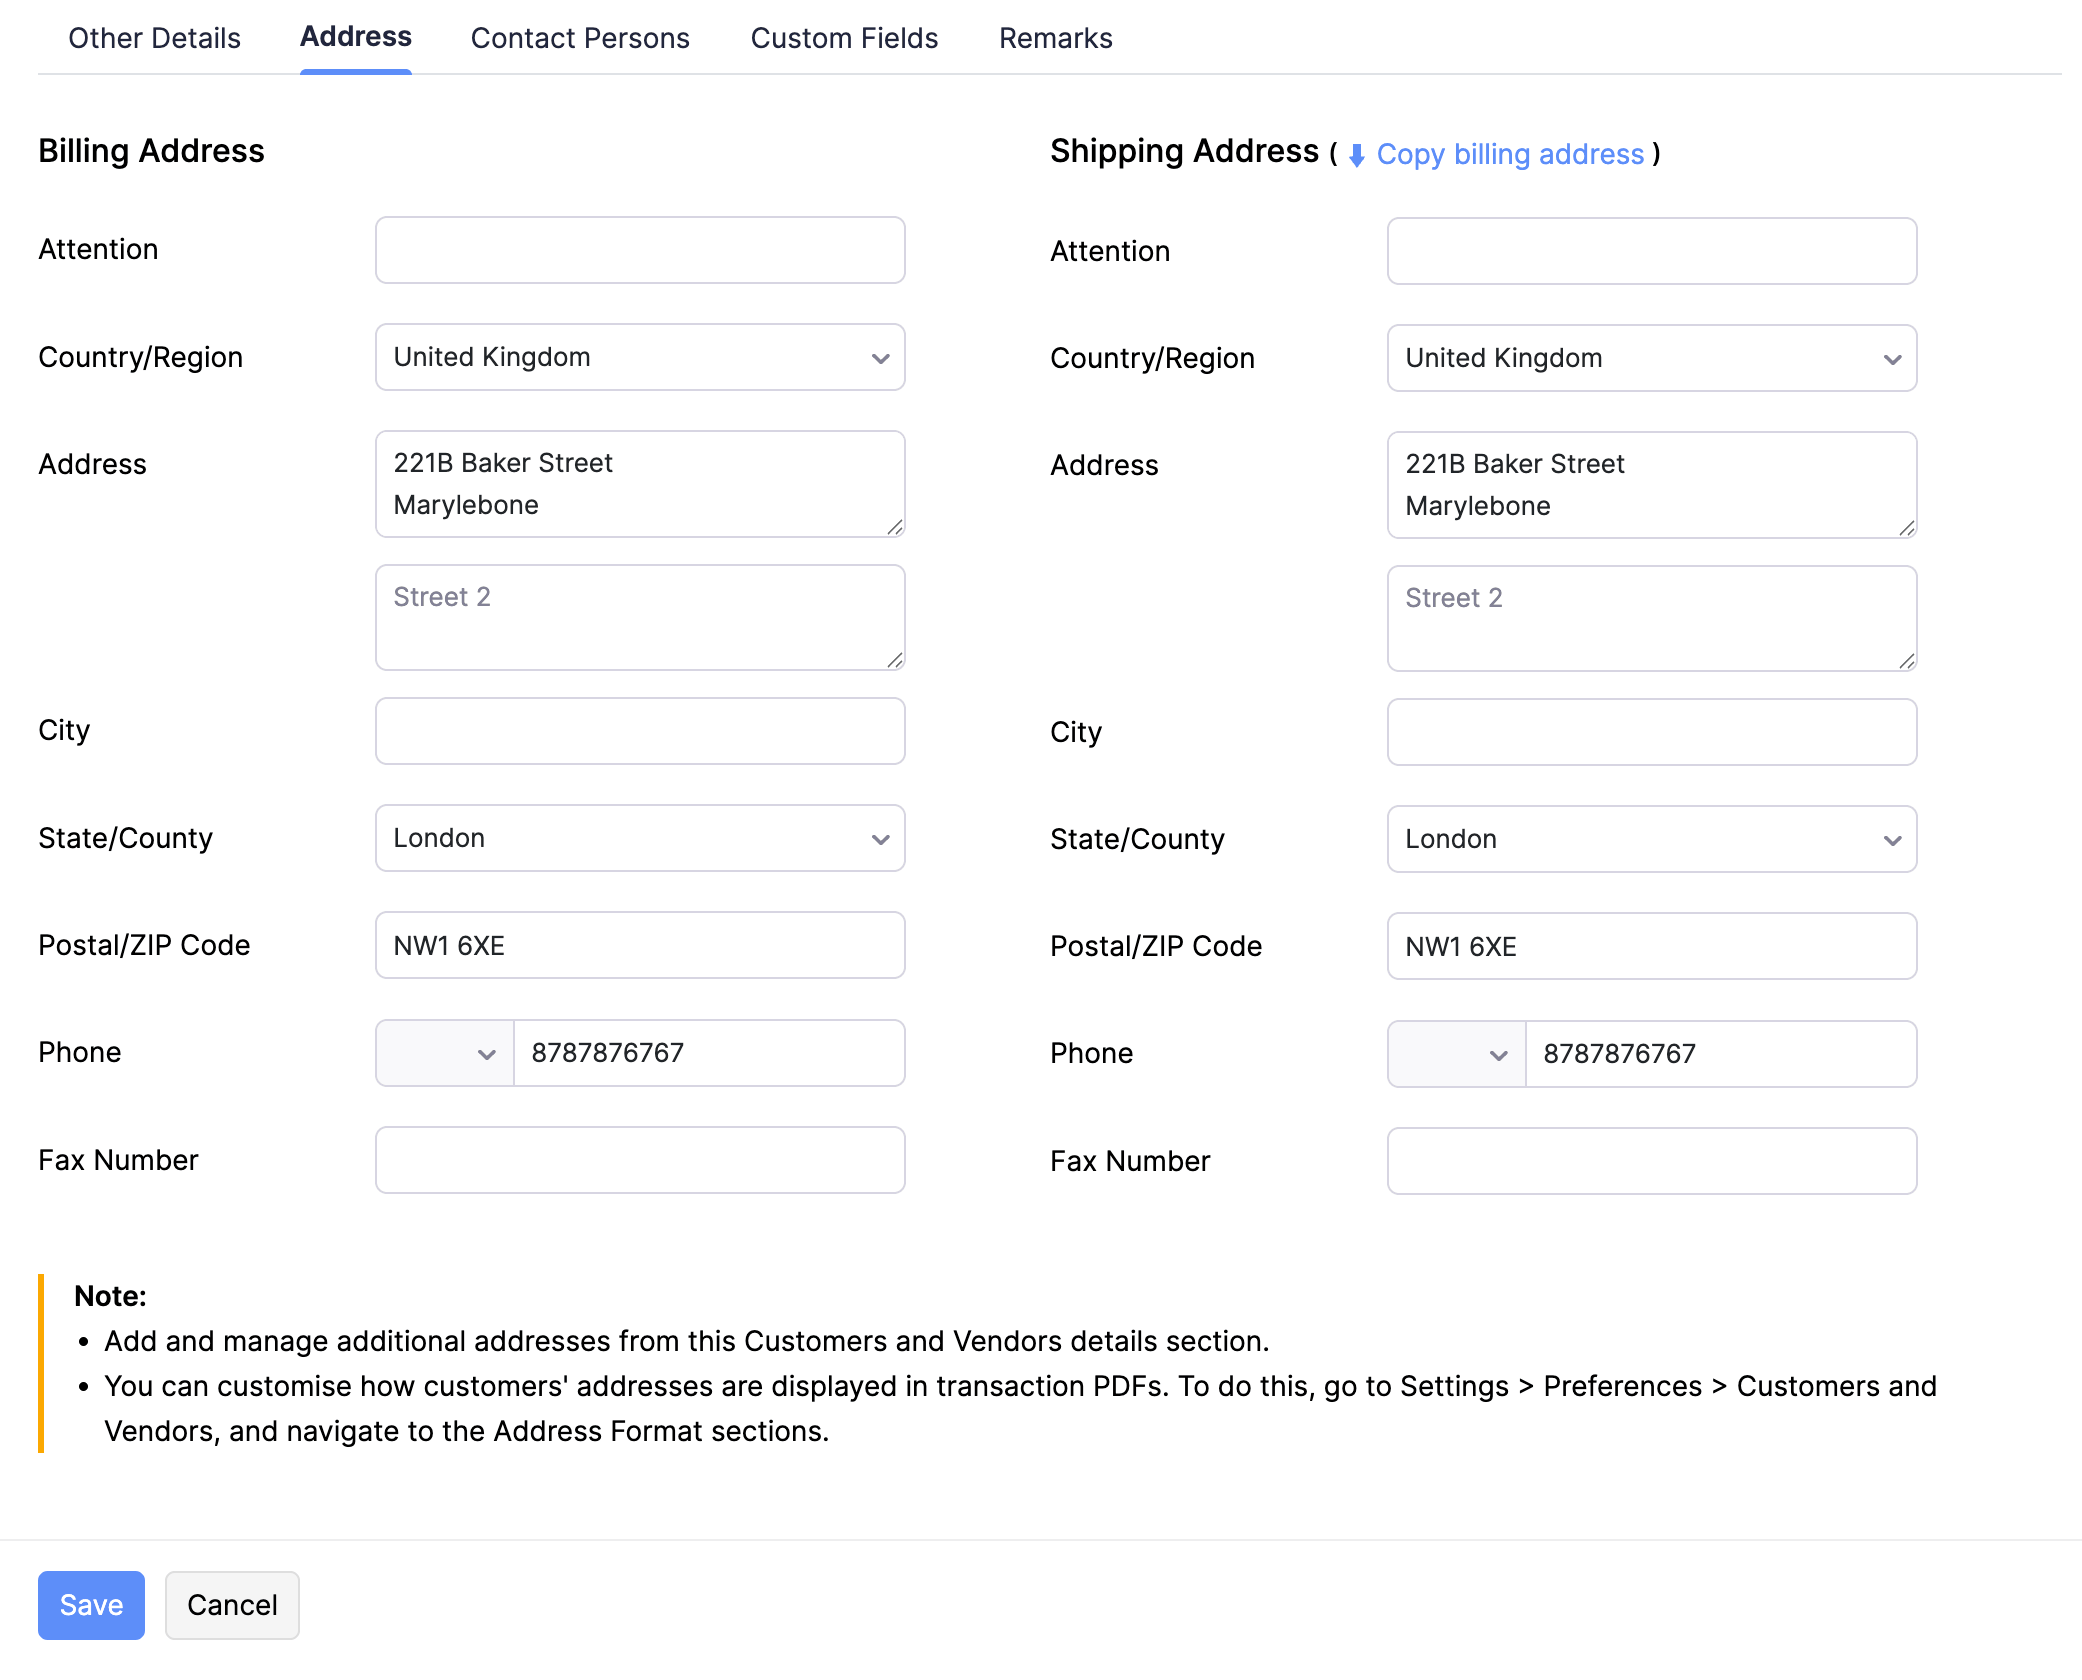Focus the billing City field
This screenshot has height=1680, width=2082.
[x=640, y=731]
